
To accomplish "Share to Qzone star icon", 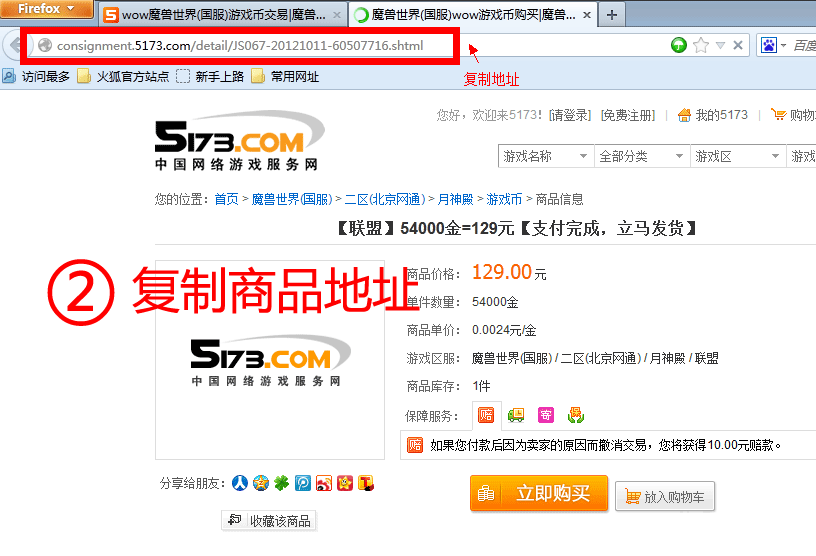I will 261,483.
